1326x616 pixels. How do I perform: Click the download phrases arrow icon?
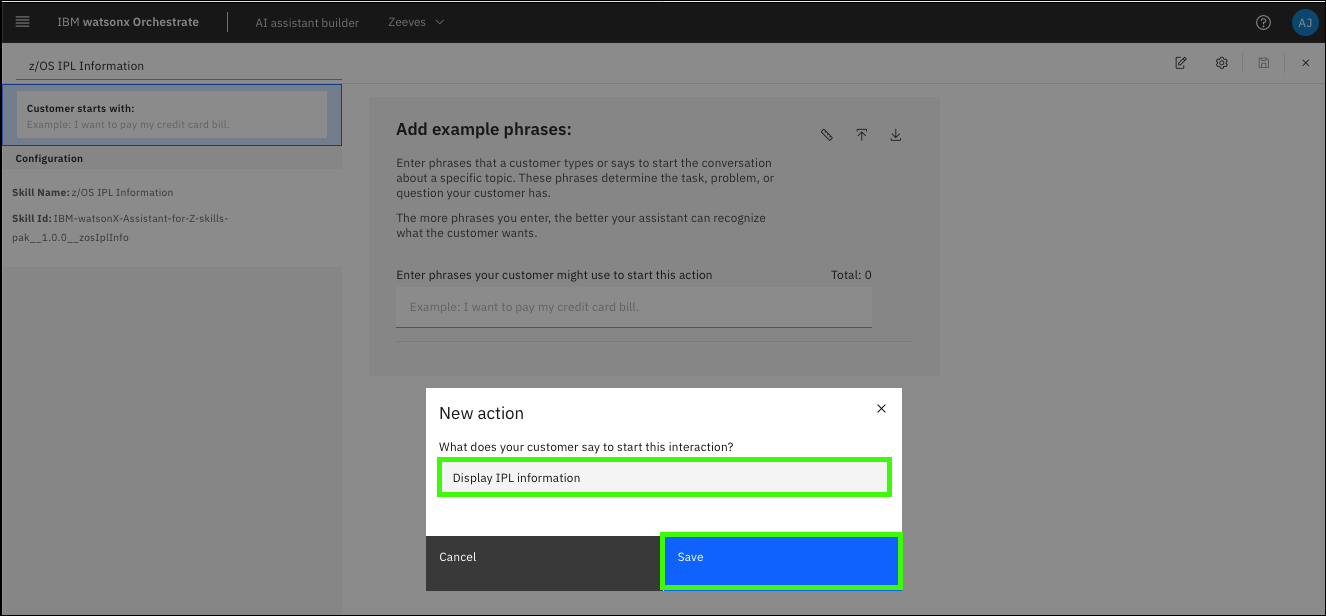[x=896, y=135]
